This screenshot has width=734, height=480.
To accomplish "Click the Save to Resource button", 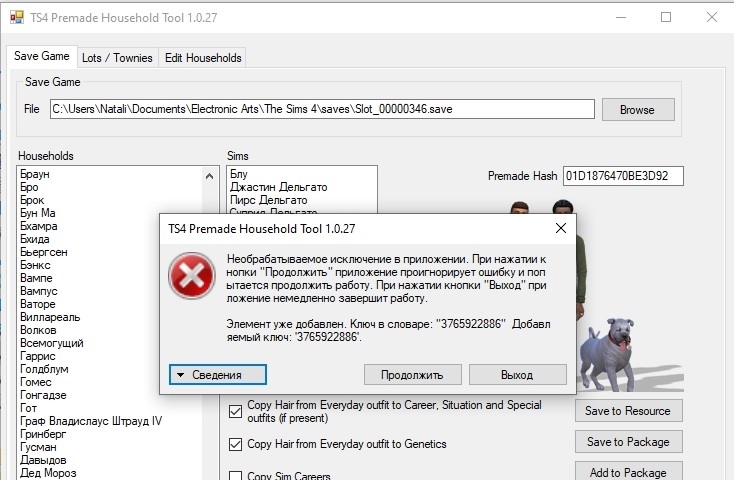I will [629, 411].
